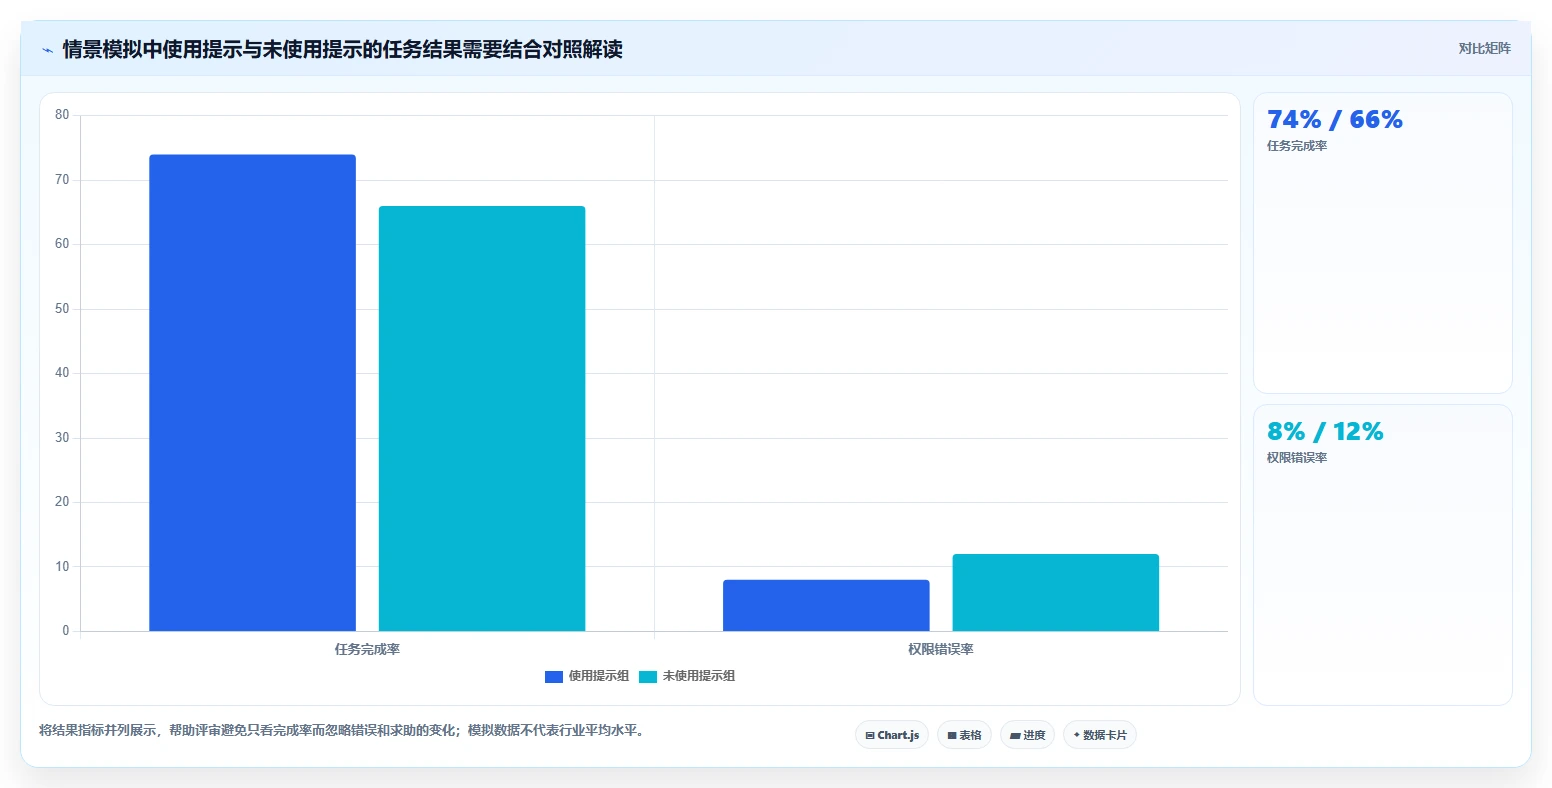This screenshot has height=788, width=1552.
Task: Click the 任务完成率 x-axis label
Action: click(x=367, y=650)
